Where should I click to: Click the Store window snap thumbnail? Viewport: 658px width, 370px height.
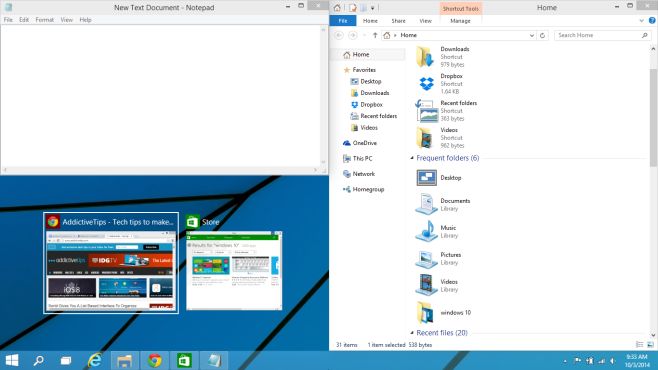234,270
